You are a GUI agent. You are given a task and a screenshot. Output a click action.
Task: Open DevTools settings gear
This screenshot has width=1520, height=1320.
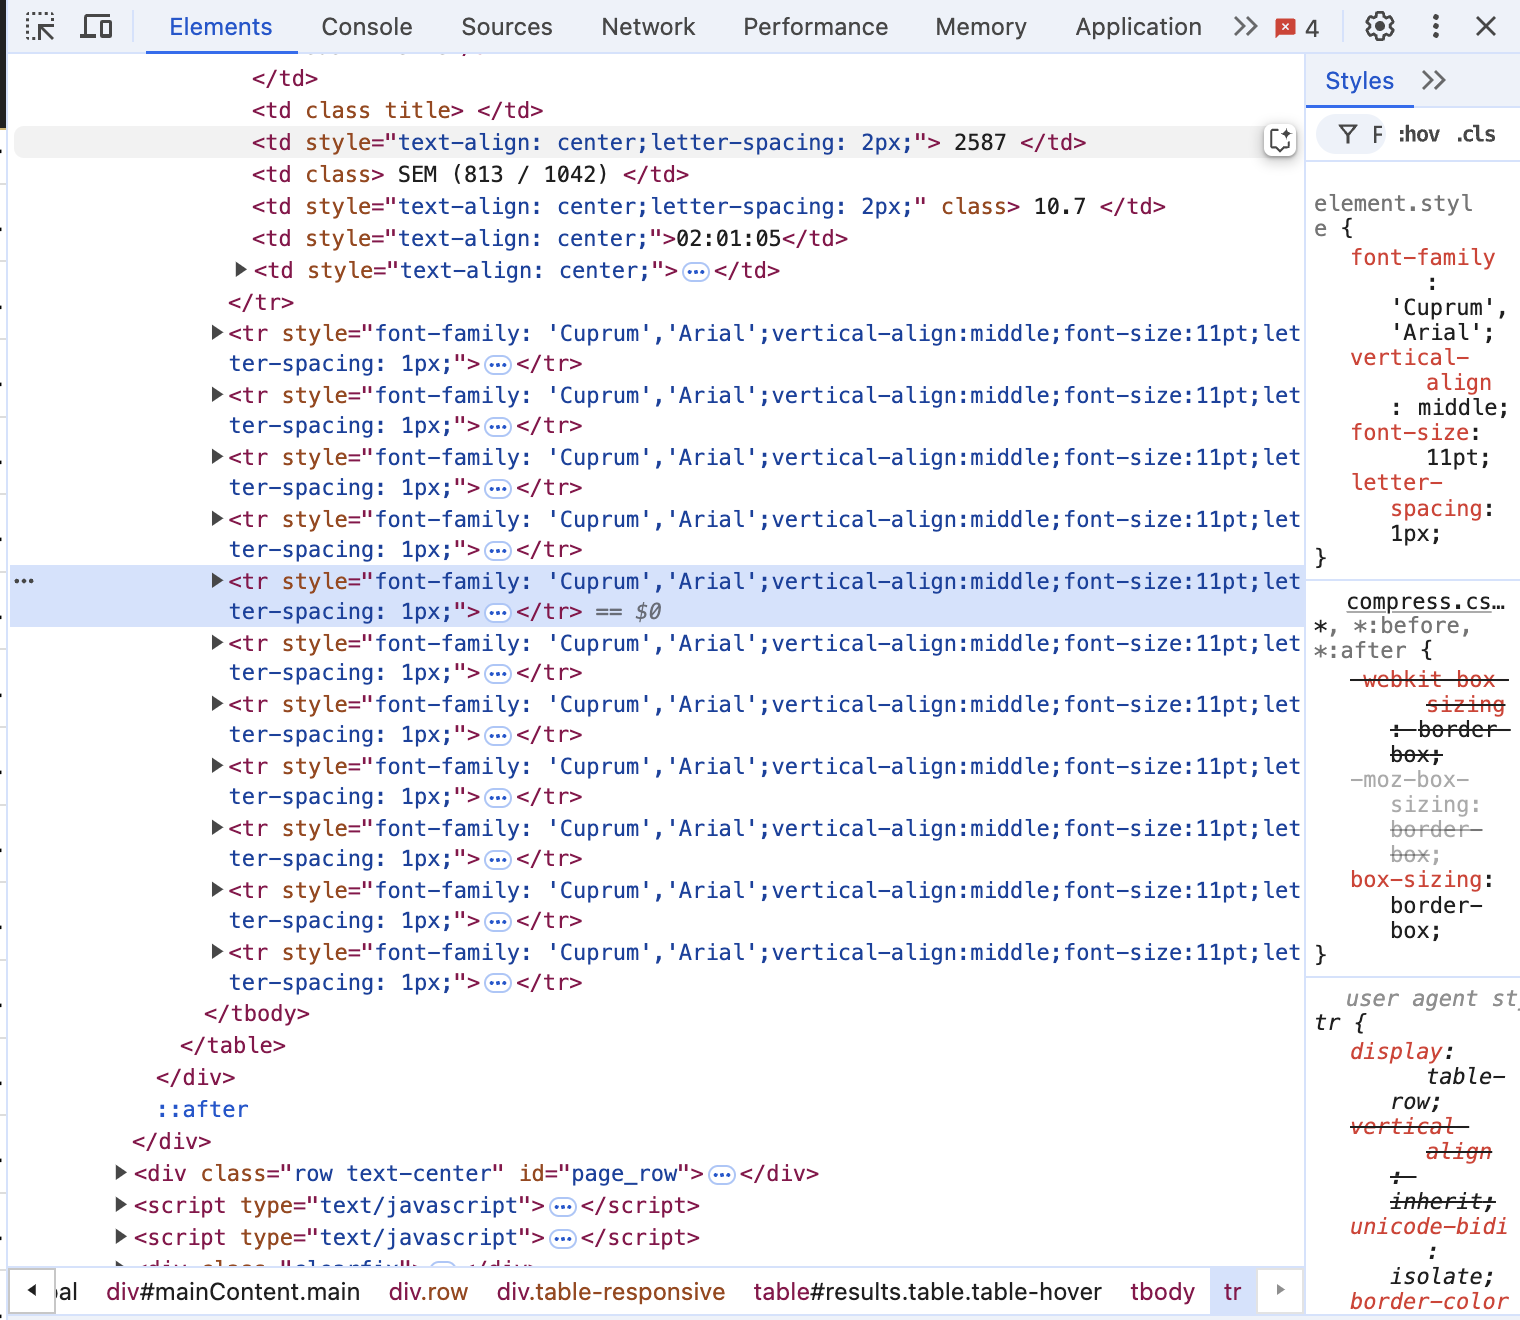pos(1380,27)
